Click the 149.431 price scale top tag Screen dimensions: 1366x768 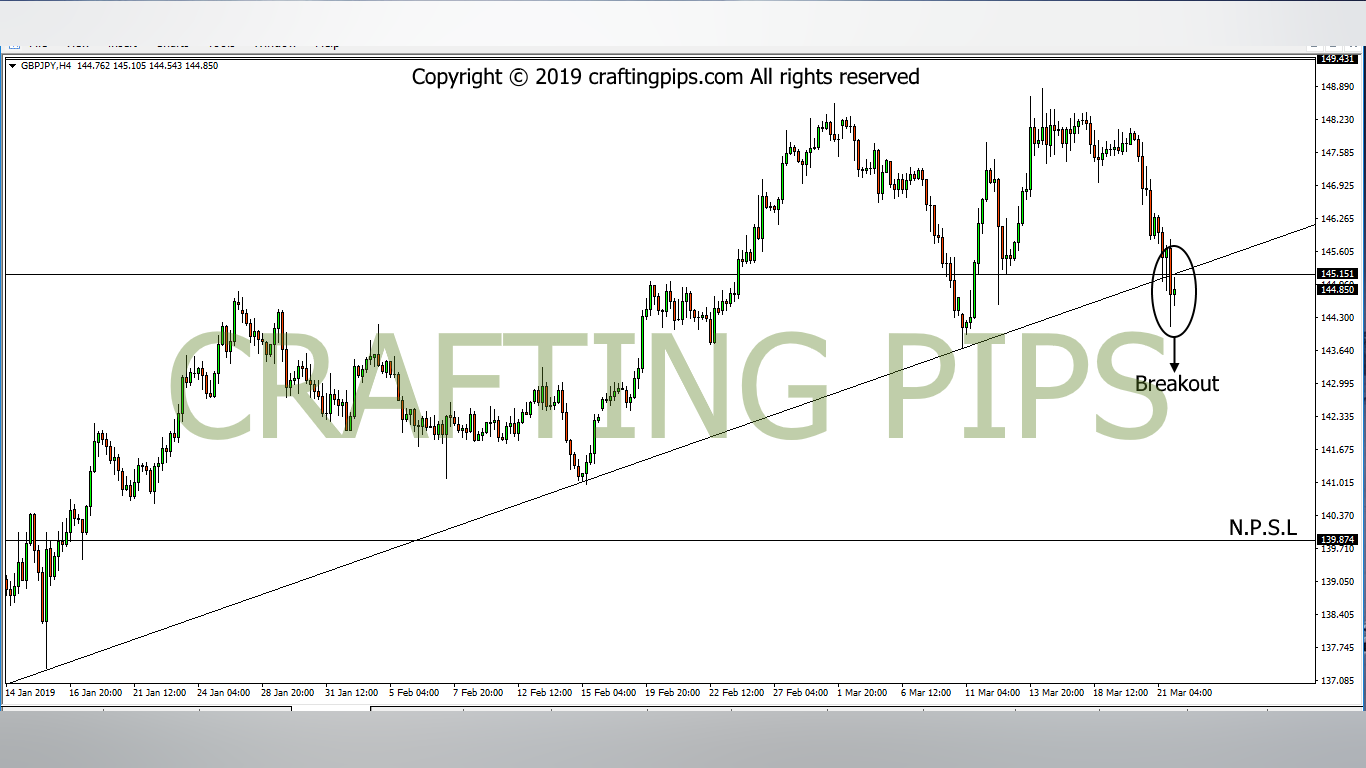tap(1338, 59)
